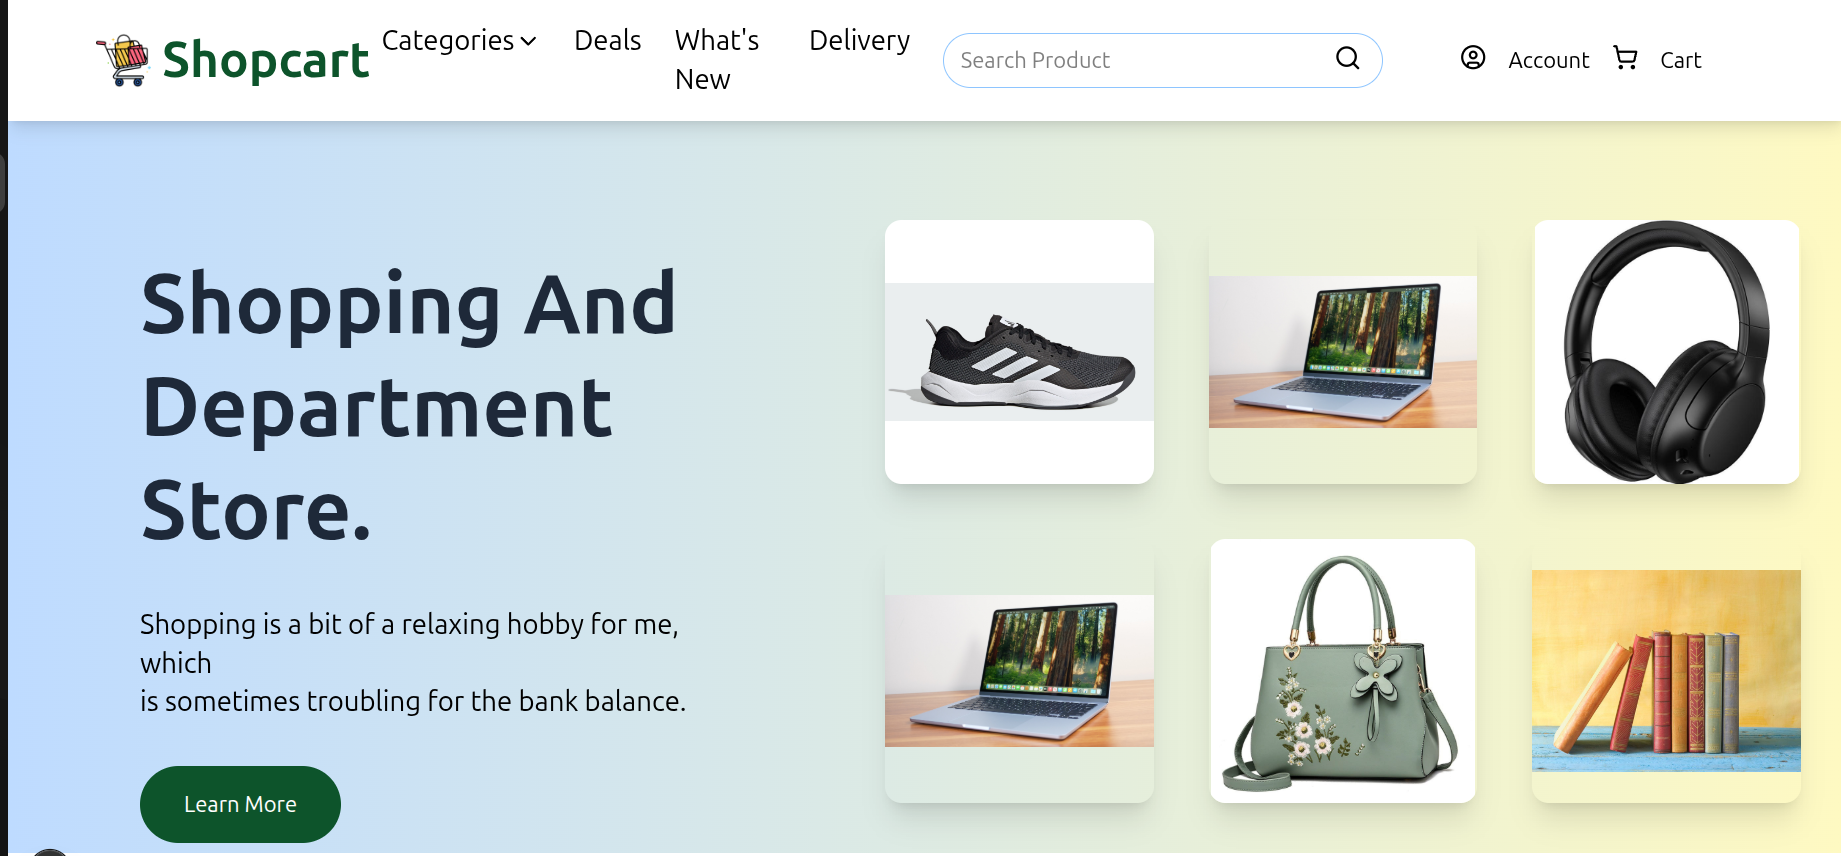Image resolution: width=1841 pixels, height=856 pixels.
Task: Open the Account link text
Action: point(1548,61)
